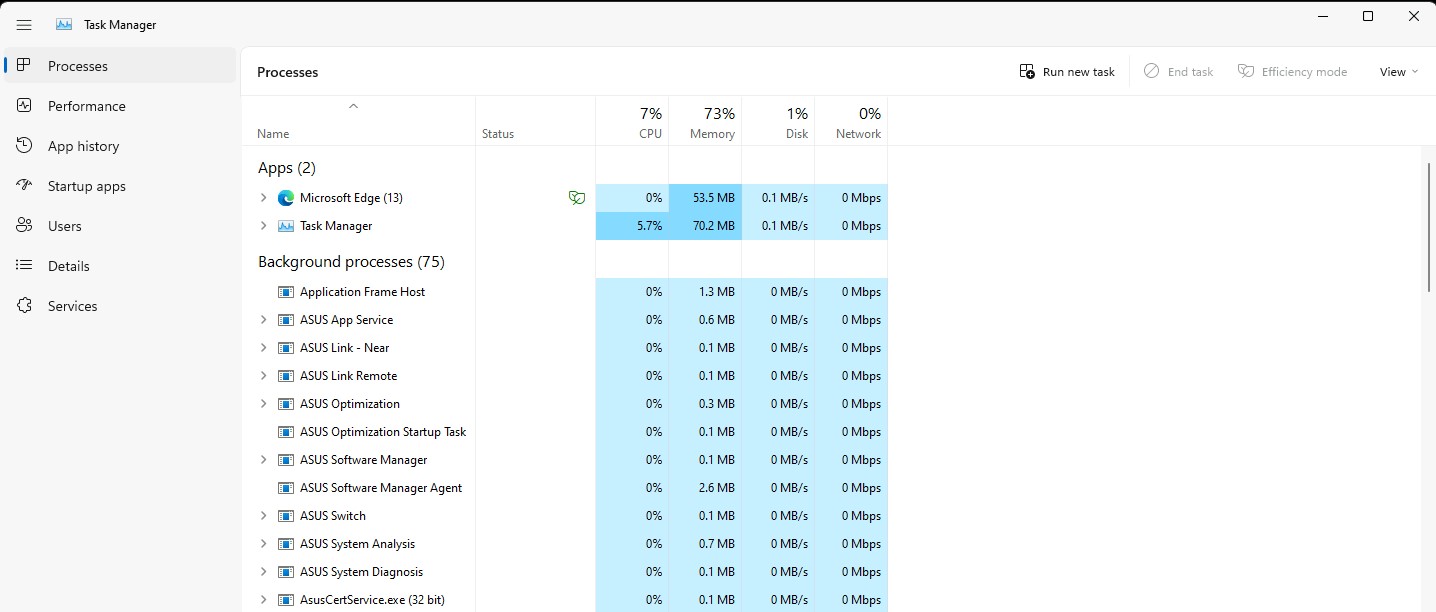The height and width of the screenshot is (612, 1436).
Task: Open the Users page
Action: point(120,226)
